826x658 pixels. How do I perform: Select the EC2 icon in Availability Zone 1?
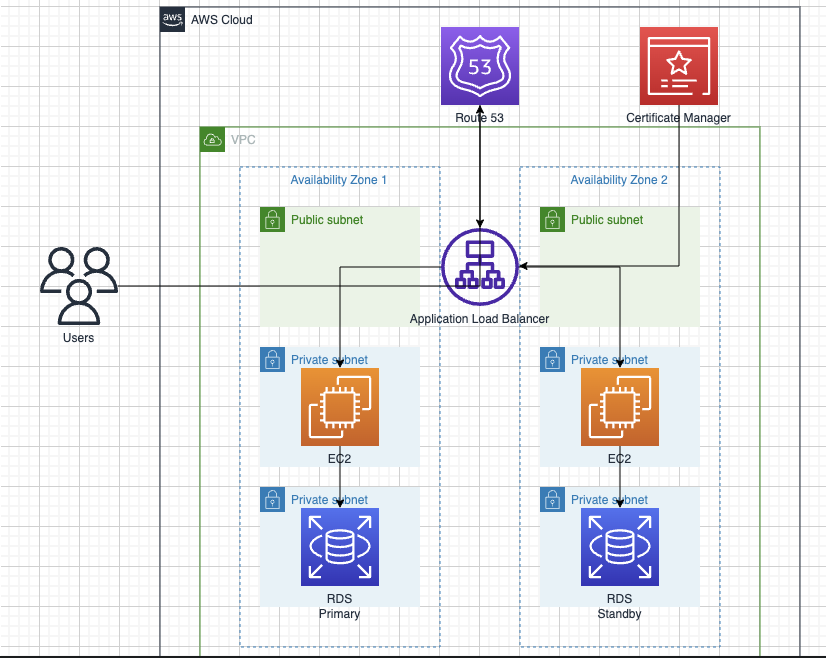340,407
